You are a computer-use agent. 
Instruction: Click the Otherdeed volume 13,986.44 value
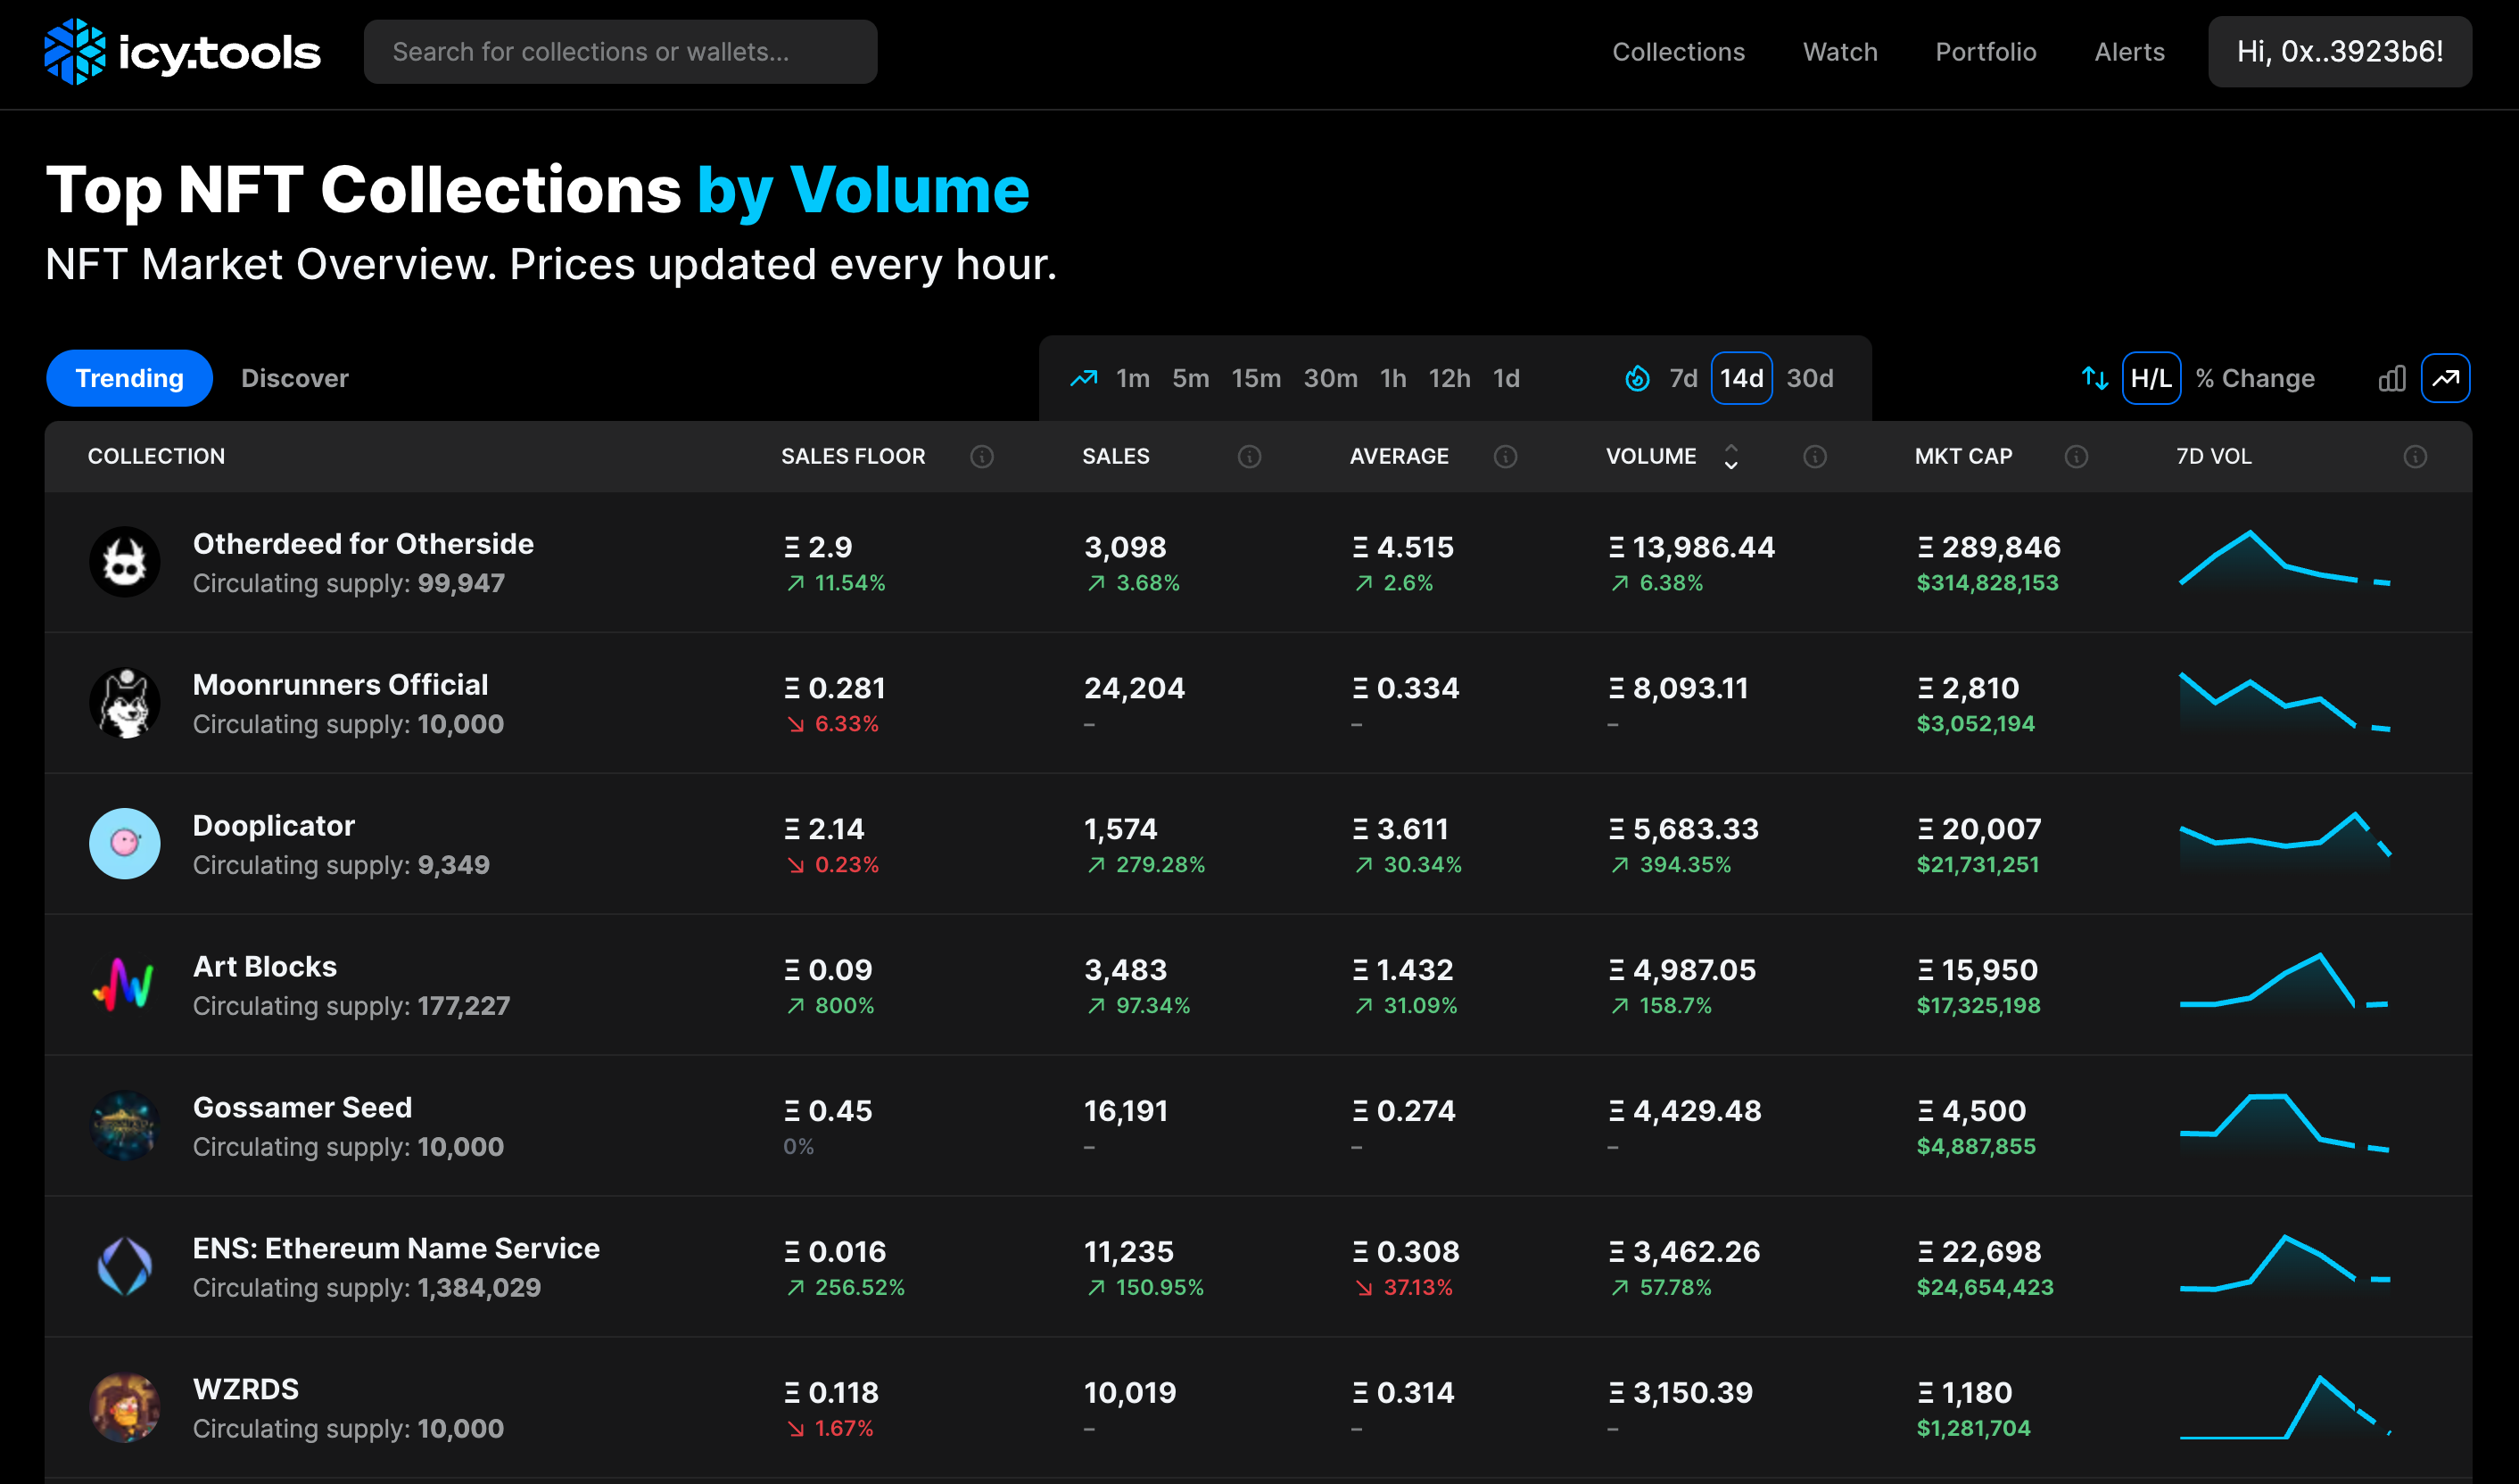1692,547
